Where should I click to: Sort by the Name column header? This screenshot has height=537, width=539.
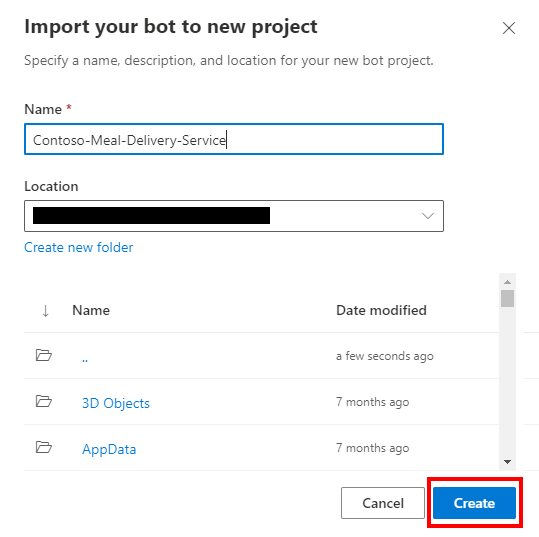(91, 310)
